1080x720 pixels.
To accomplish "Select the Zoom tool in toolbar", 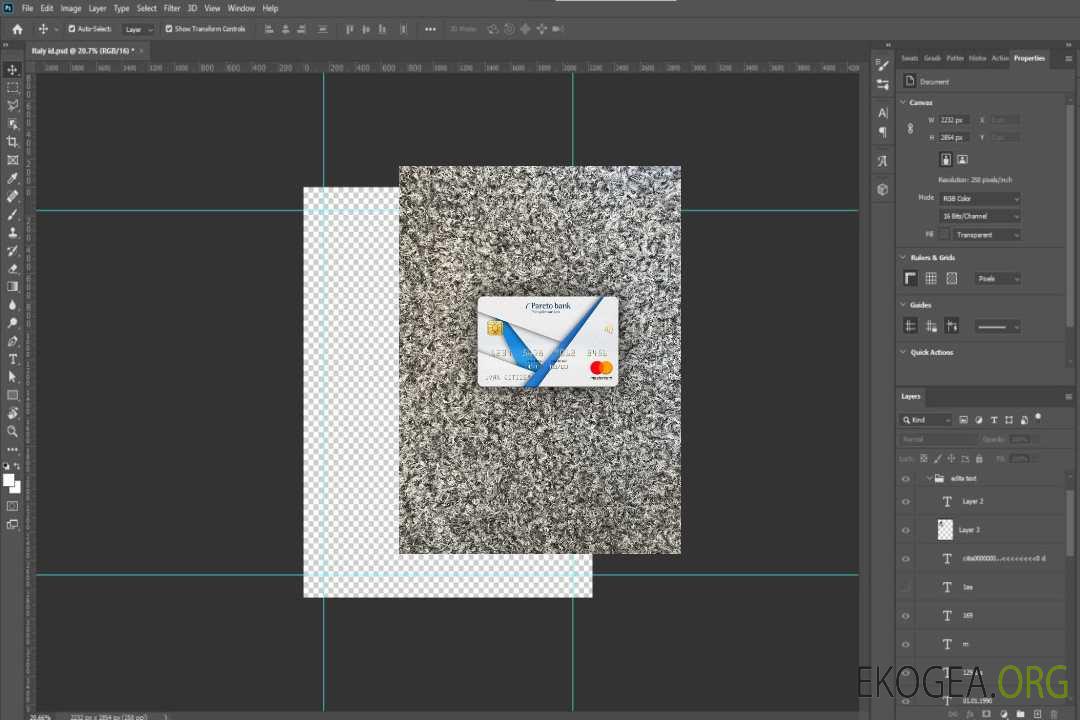I will tap(13, 431).
